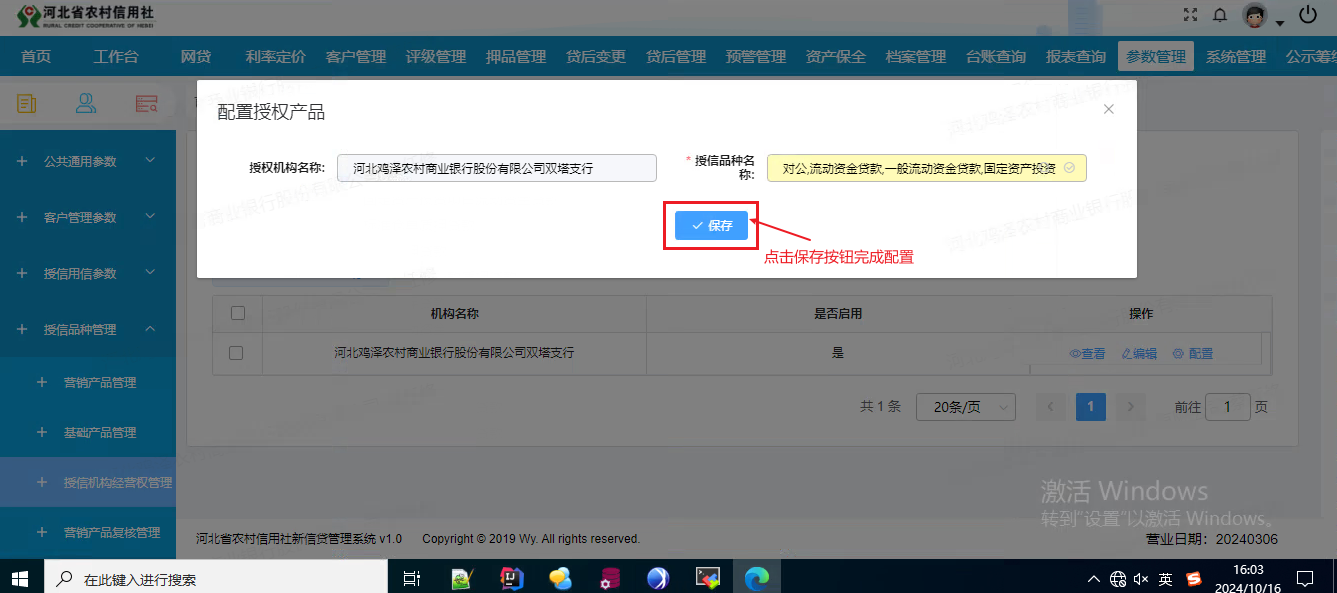
Task: Open the system clipboard icon in the taskbar tray
Action: [1305, 578]
